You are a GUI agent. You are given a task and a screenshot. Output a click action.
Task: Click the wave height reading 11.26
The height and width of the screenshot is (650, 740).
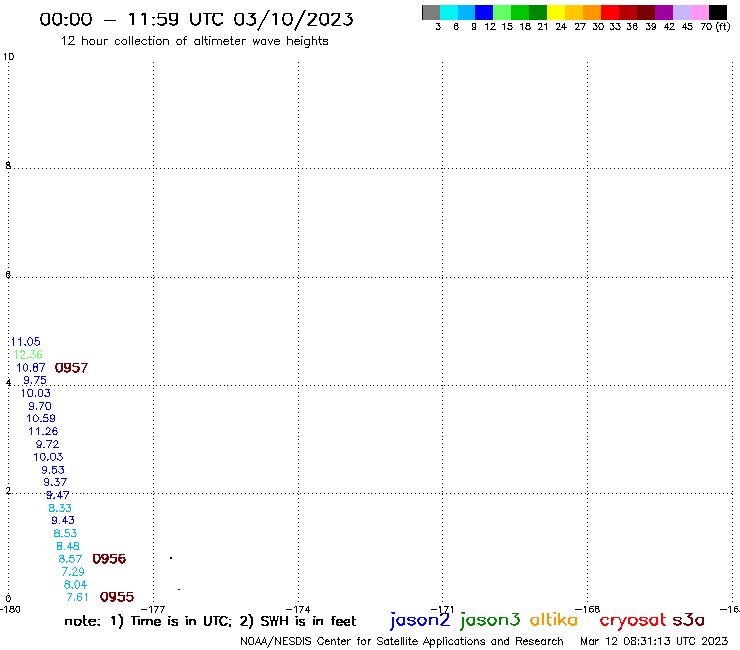tap(43, 431)
